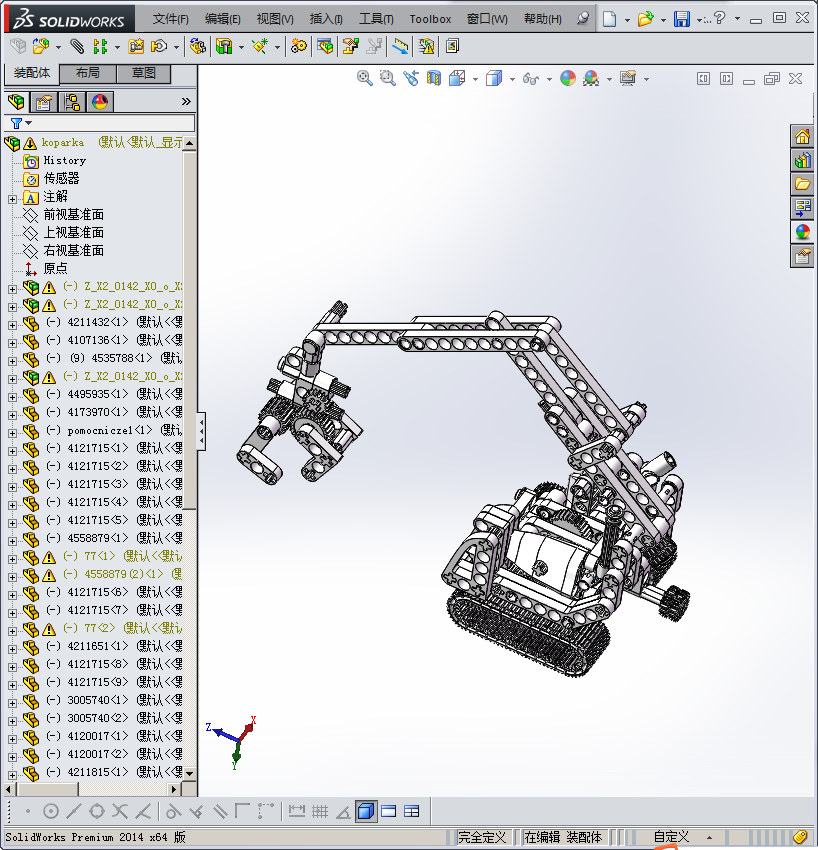Open the Design Library task pane icon
This screenshot has height=850, width=818.
coord(802,160)
